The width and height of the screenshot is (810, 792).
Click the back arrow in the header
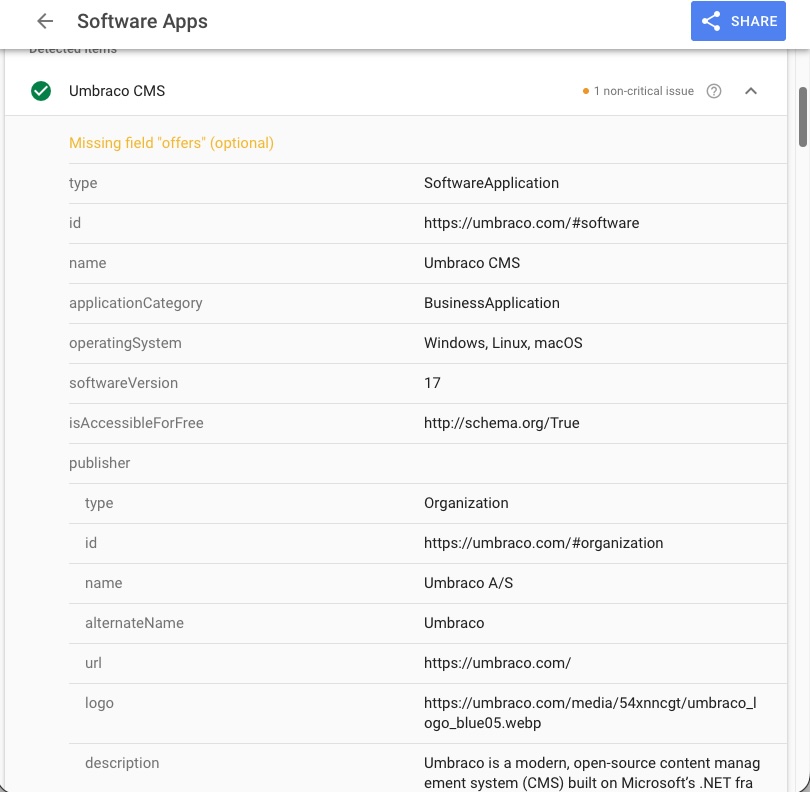(44, 21)
